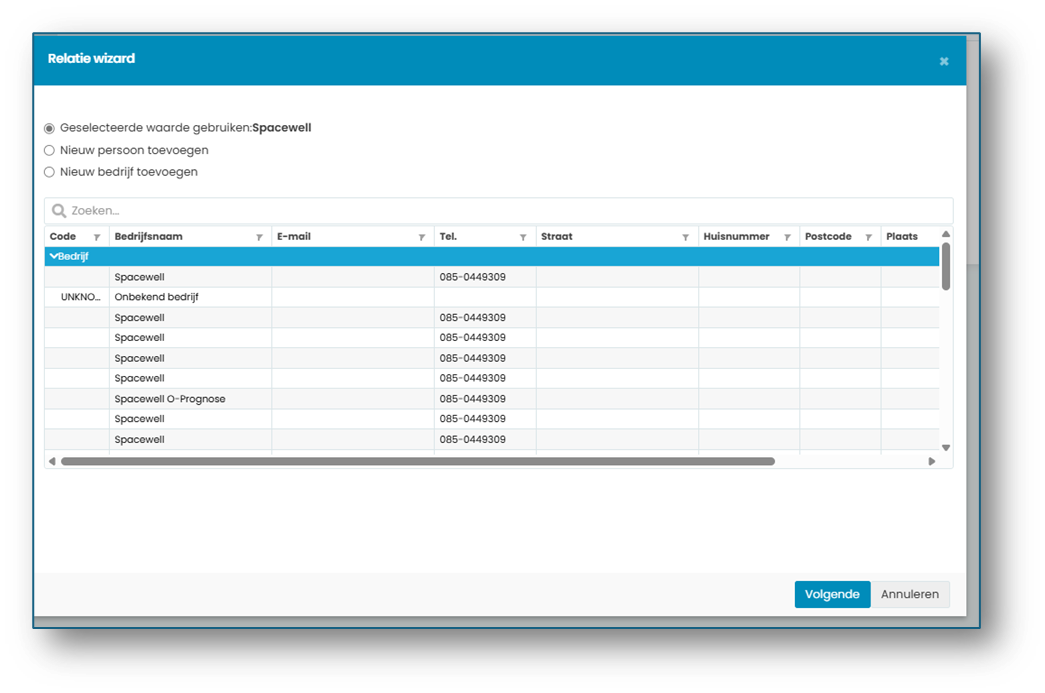Proceed with the Volgende button
1045x693 pixels.
coord(832,594)
